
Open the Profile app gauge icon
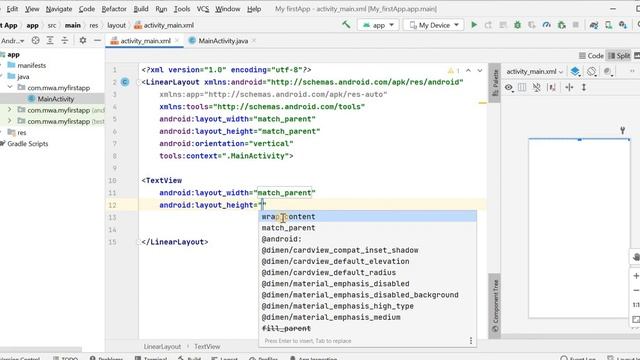point(547,25)
